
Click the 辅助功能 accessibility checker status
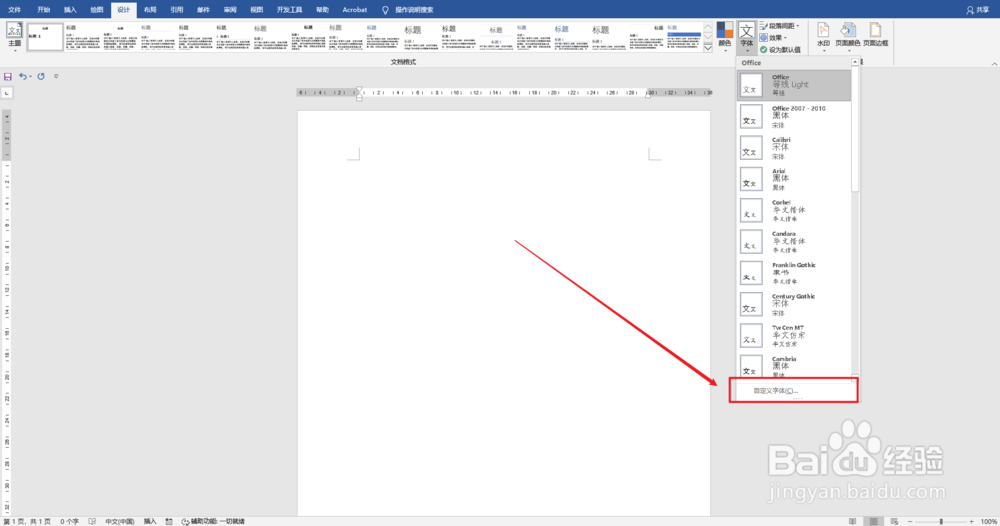pyautogui.click(x=213, y=521)
